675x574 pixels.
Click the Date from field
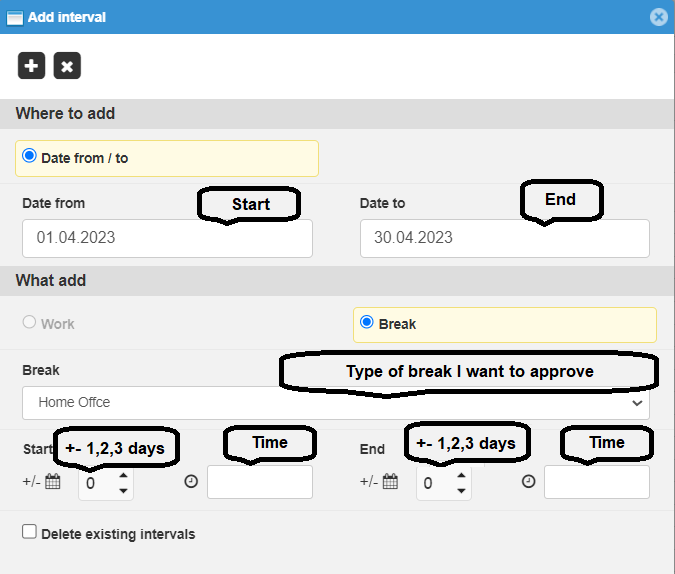(167, 238)
